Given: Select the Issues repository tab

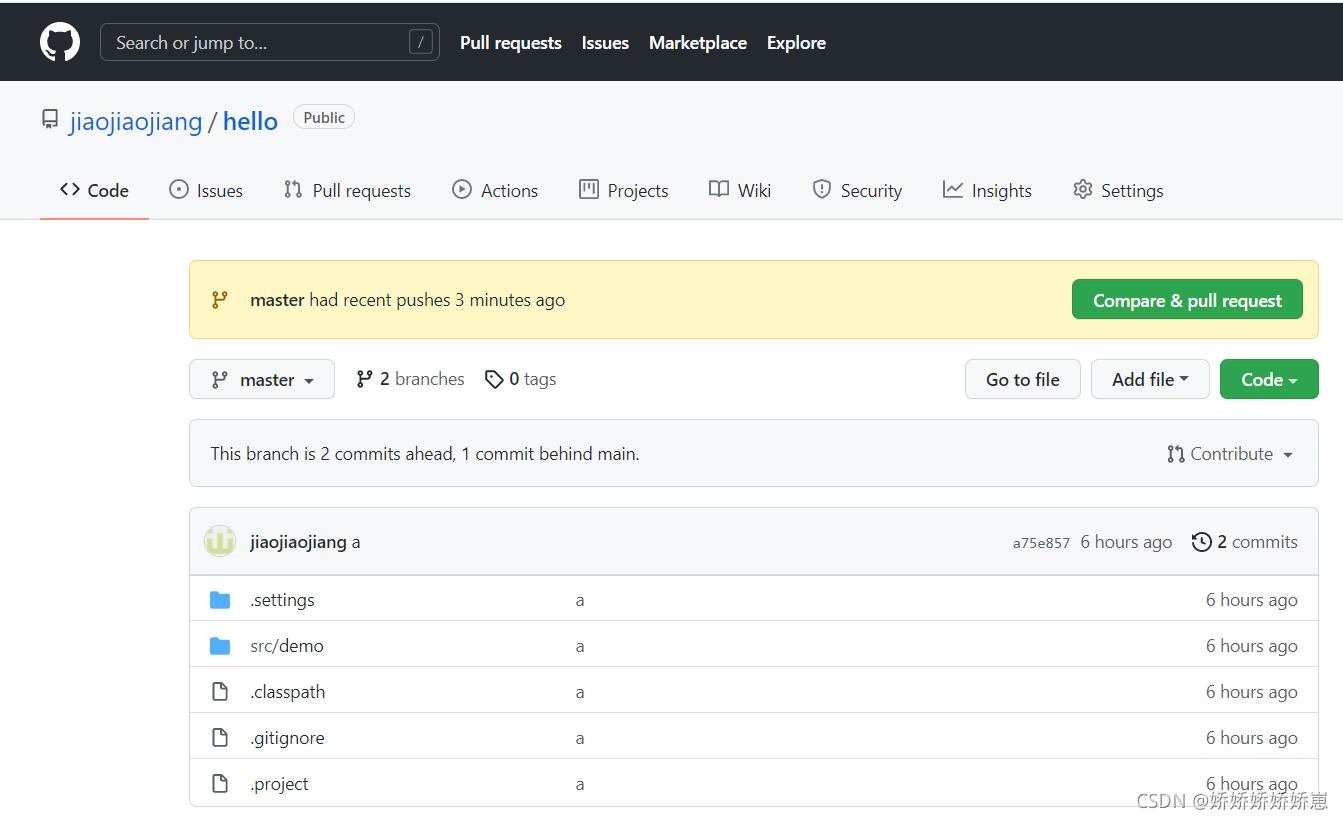Looking at the screenshot, I should 206,189.
